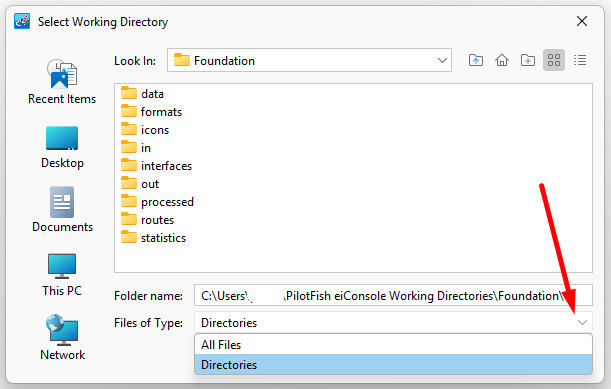Select the statistics folder
The width and height of the screenshot is (611, 389).
pos(154,237)
